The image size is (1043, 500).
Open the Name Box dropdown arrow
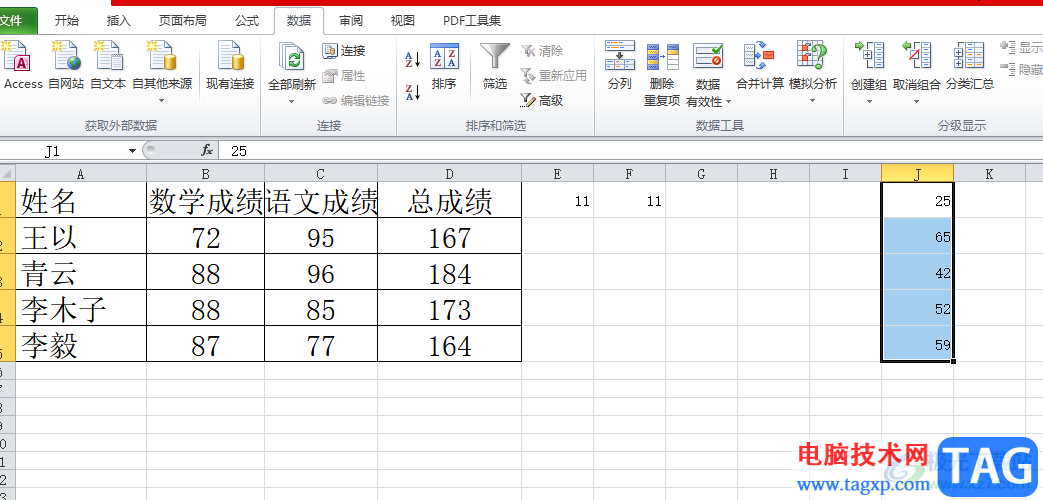point(132,151)
